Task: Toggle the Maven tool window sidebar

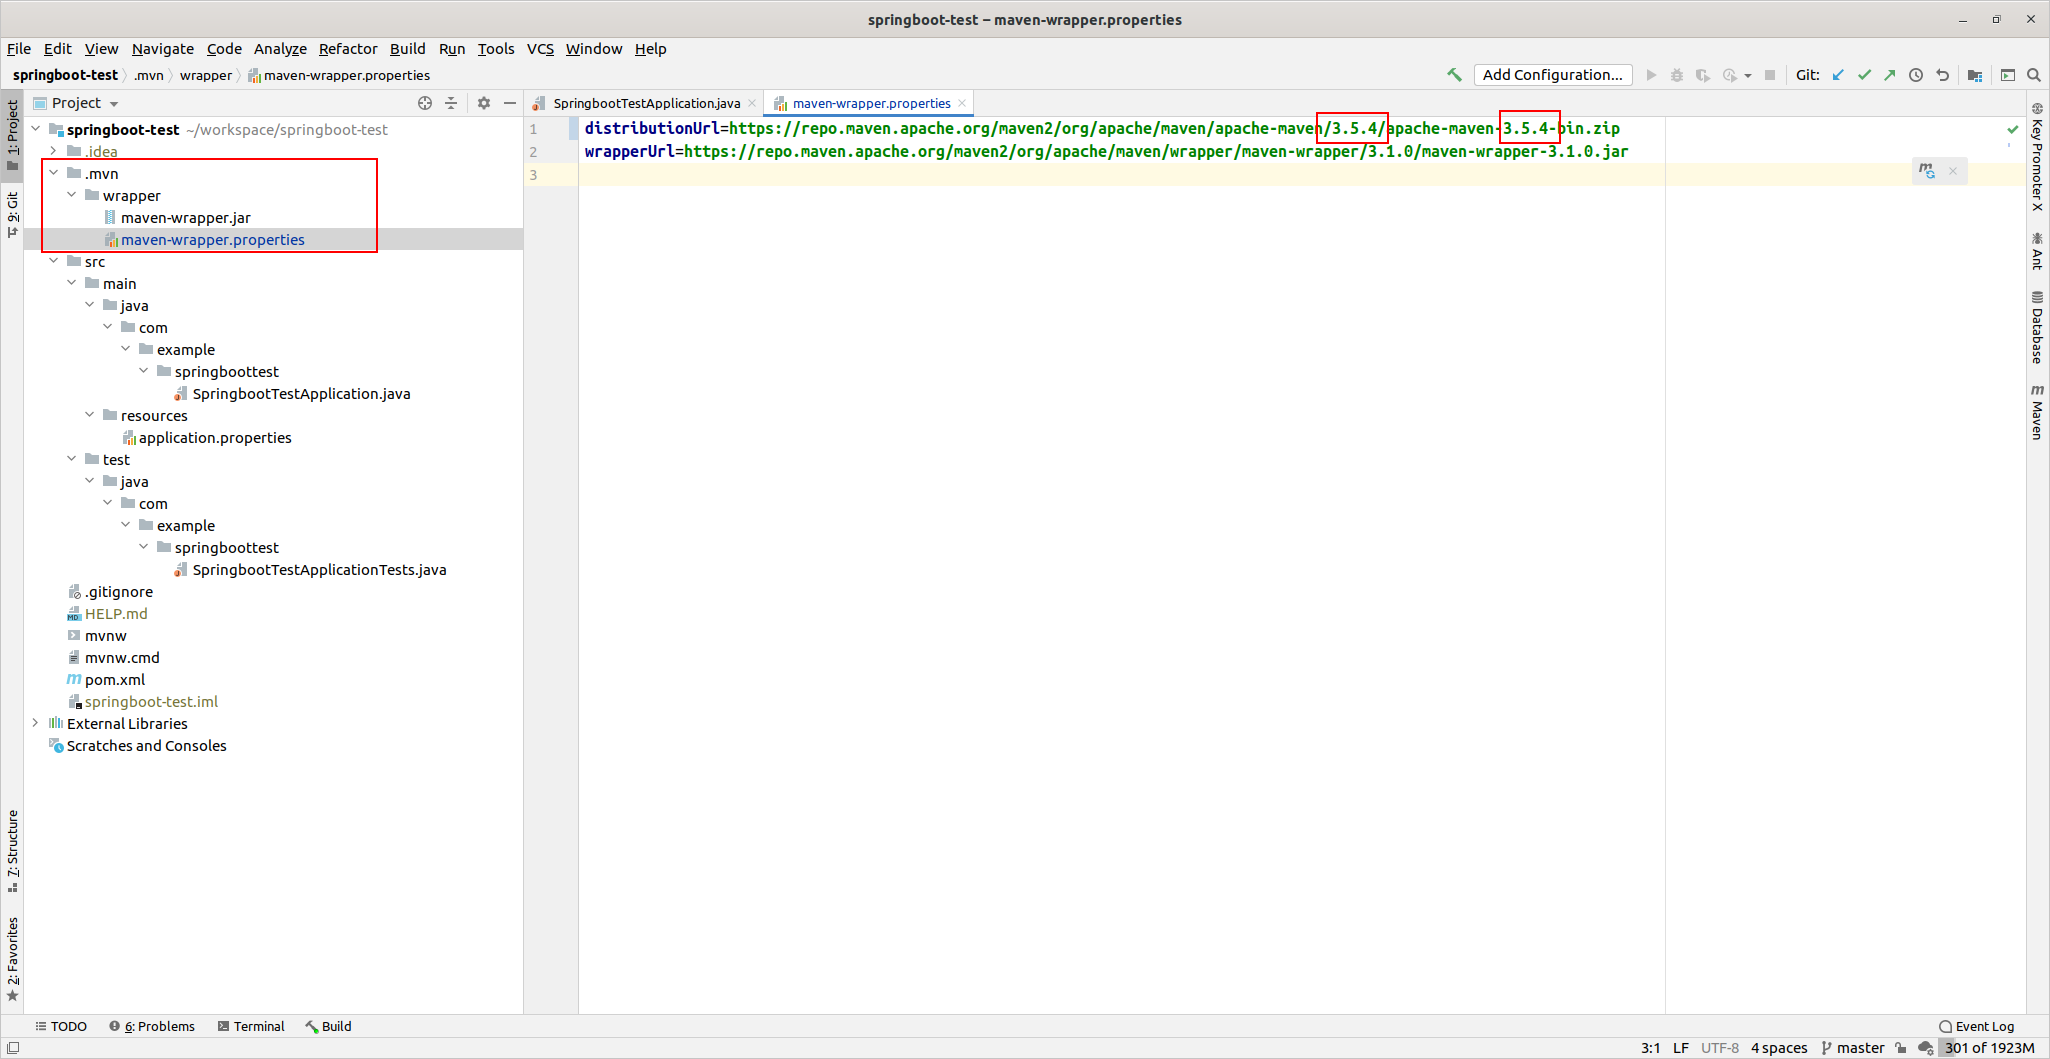Action: click(2037, 412)
